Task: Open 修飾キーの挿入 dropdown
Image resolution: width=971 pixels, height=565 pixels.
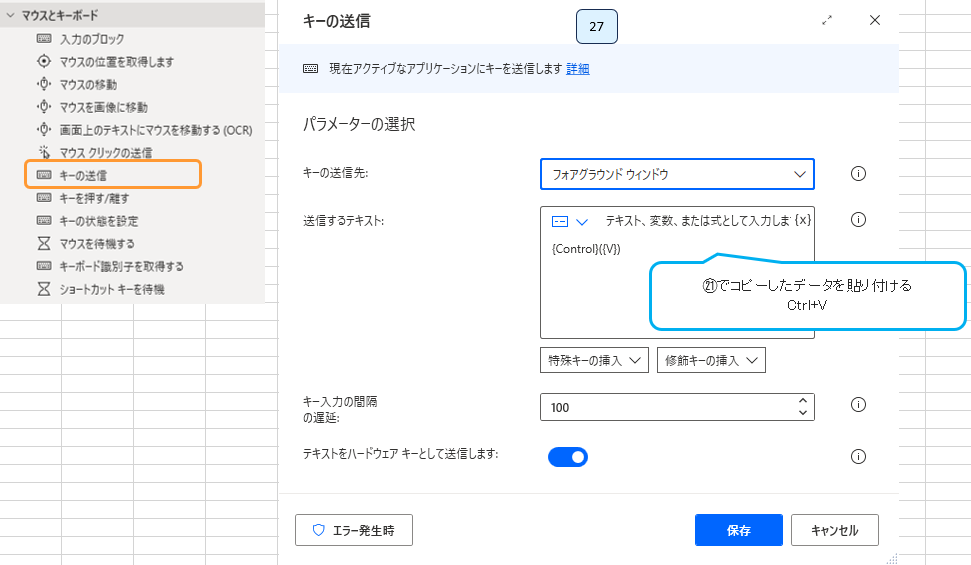Action: [x=711, y=360]
